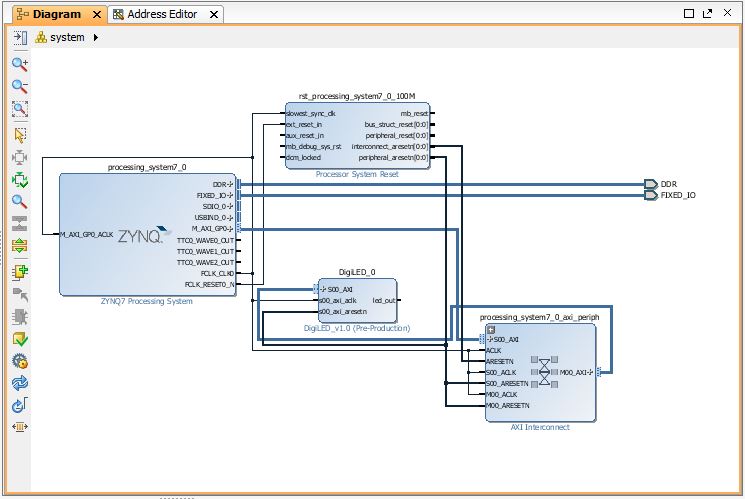The height and width of the screenshot is (499, 745).
Task: Click the blue Regenerate Layout arrows icon
Action: (19, 384)
